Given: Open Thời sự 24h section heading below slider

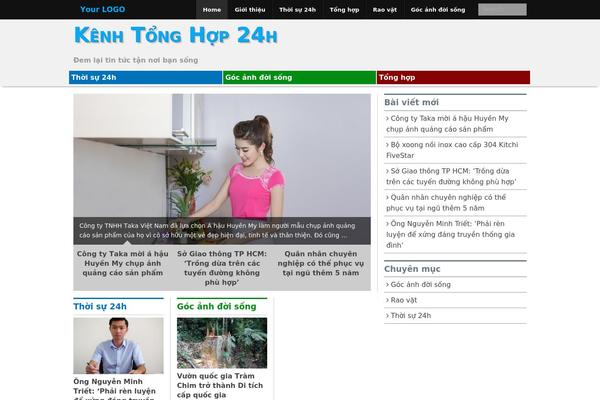Looking at the screenshot, I should point(100,307).
